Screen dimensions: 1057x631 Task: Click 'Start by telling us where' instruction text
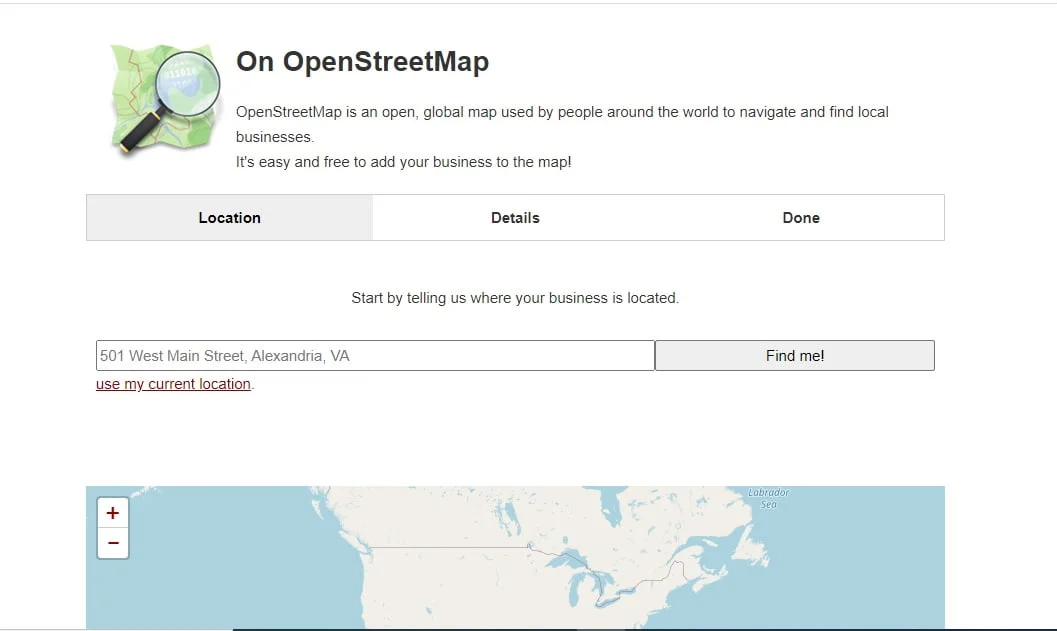[x=515, y=298]
